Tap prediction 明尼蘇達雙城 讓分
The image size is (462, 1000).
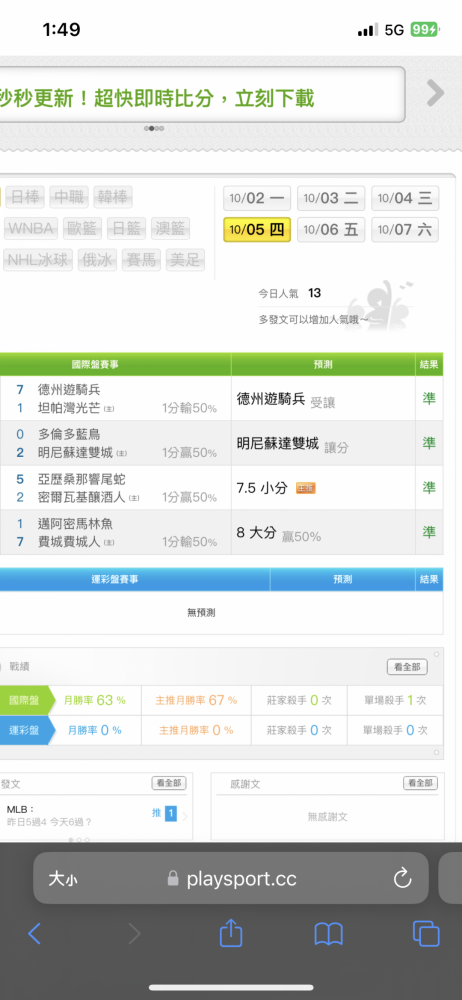pos(292,445)
